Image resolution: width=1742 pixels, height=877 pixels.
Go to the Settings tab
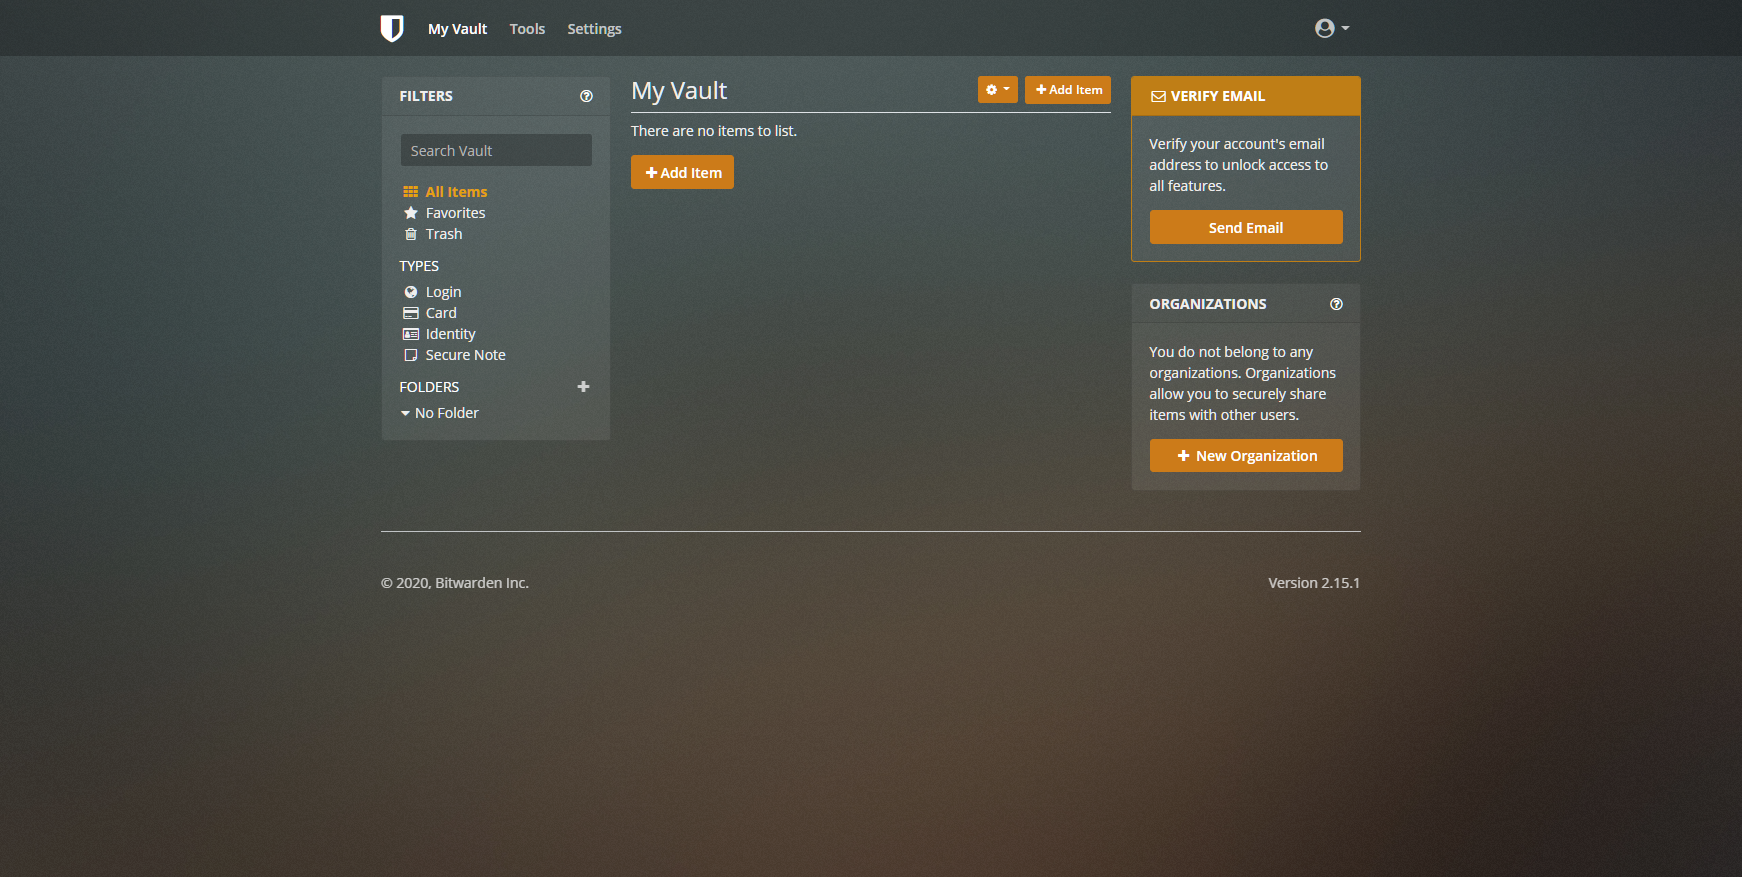click(x=594, y=29)
